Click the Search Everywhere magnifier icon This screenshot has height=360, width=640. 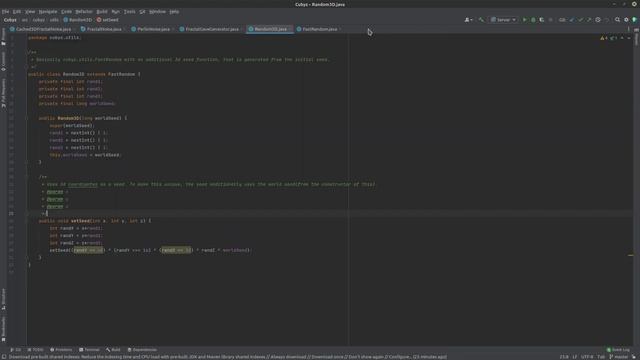pyautogui.click(x=617, y=20)
